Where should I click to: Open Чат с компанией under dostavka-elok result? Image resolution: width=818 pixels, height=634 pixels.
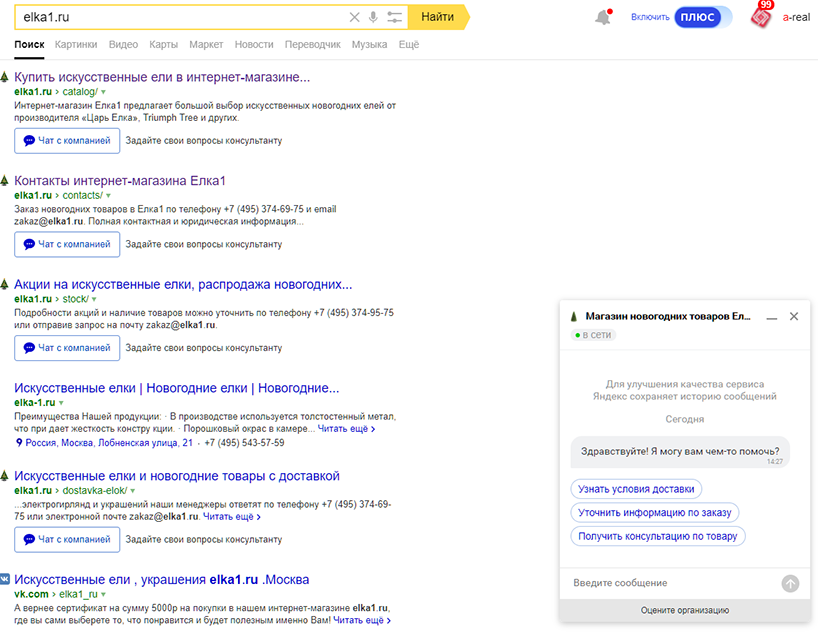pyautogui.click(x=67, y=540)
